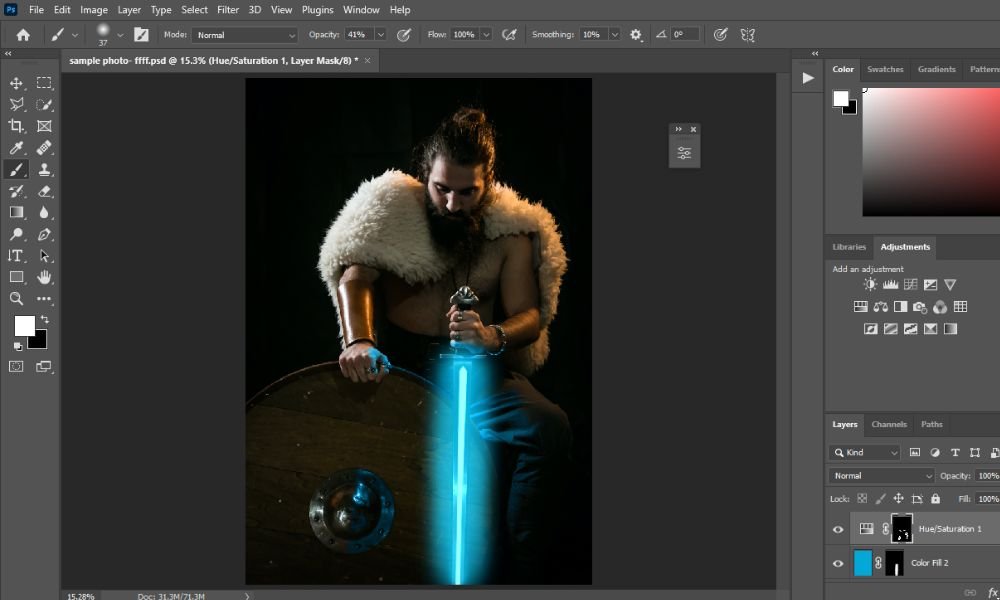This screenshot has height=600, width=1000.
Task: Open the smoothing options gear
Action: coord(636,35)
